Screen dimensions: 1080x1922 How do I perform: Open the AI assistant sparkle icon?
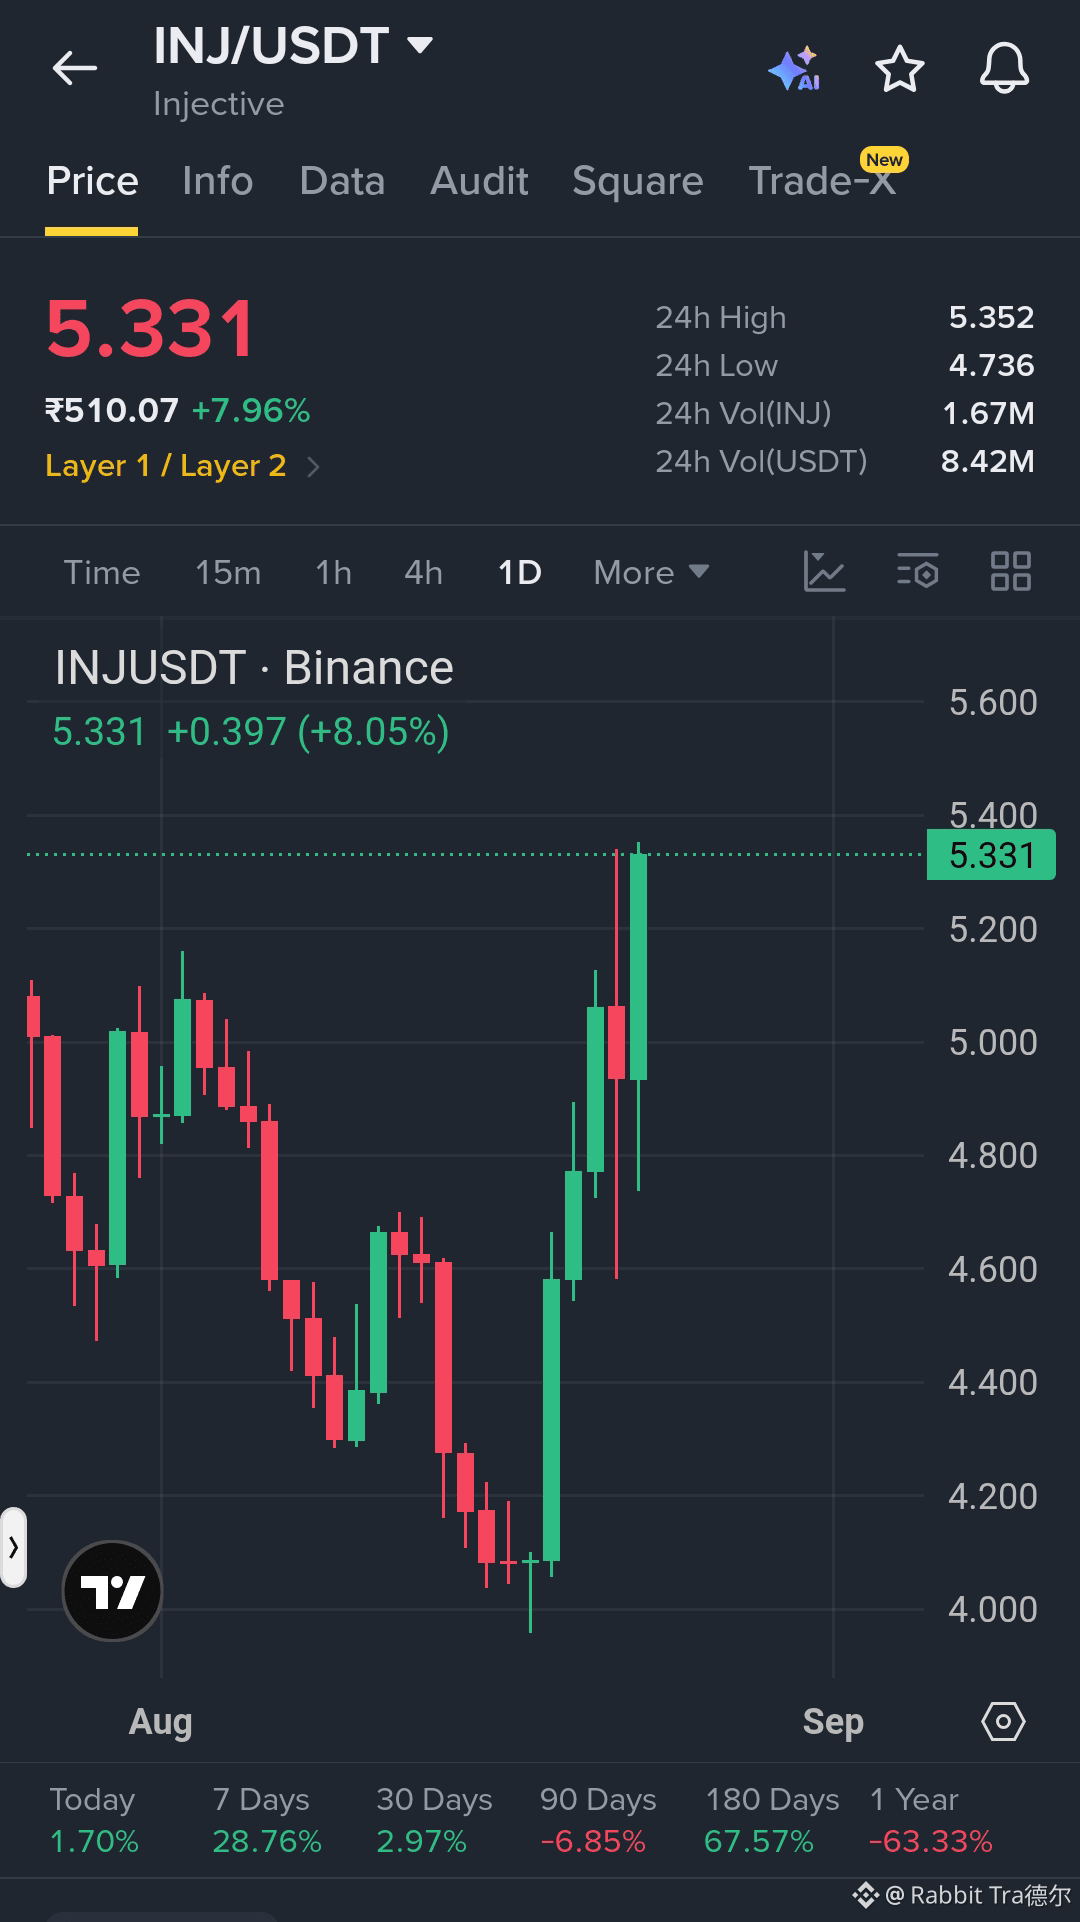pyautogui.click(x=795, y=70)
